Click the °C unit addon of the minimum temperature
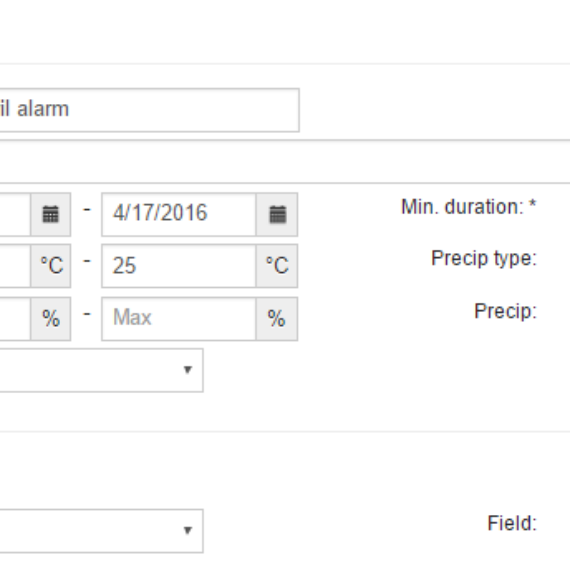 (x=51, y=266)
